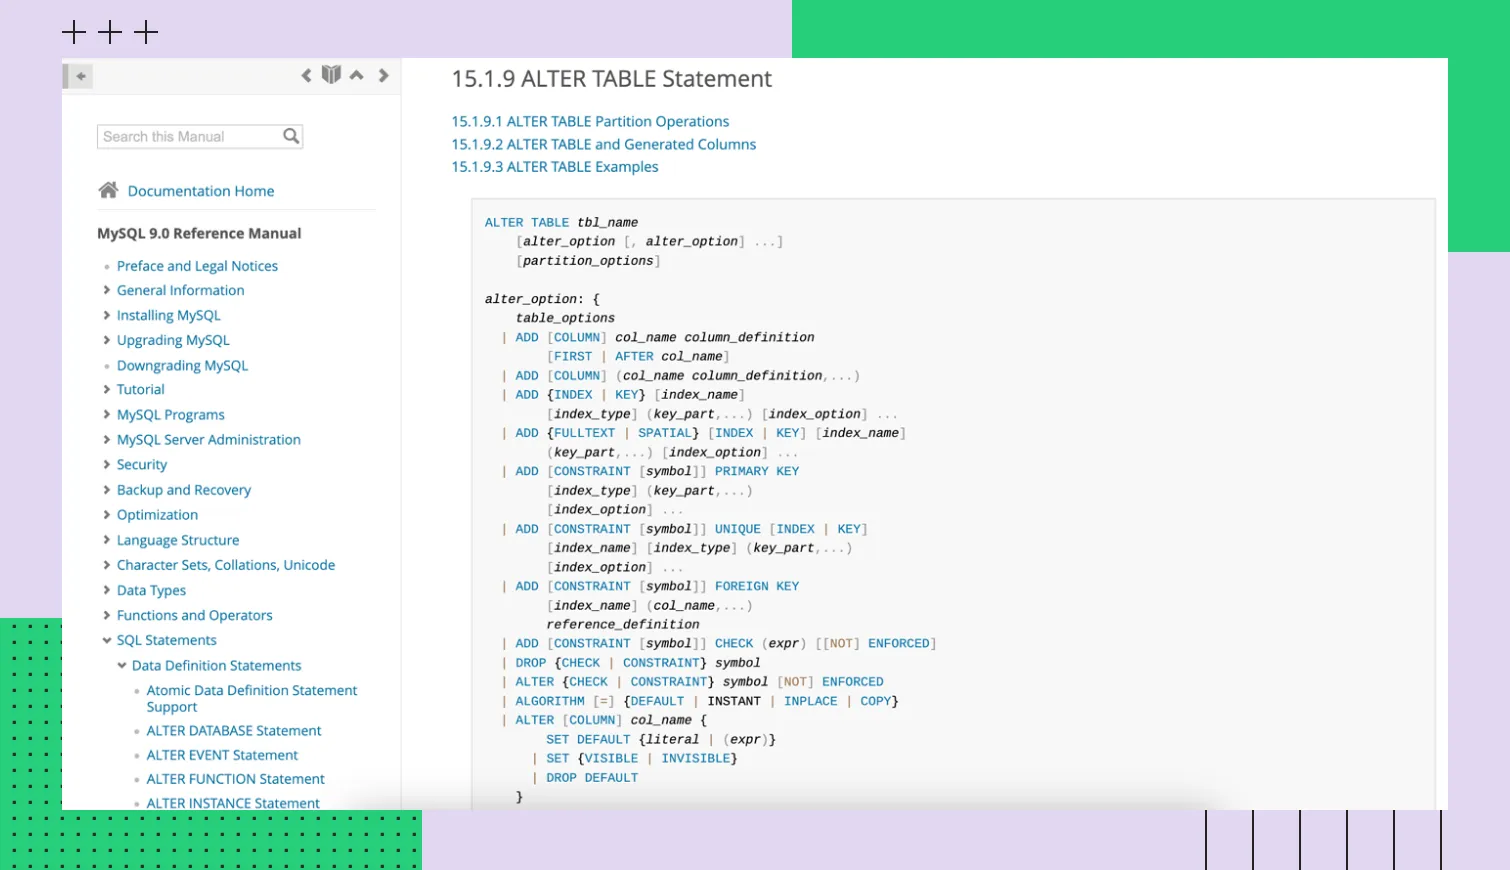Expand the Installing MySQL tree node
Image resolution: width=1510 pixels, height=870 pixels.
coord(106,315)
